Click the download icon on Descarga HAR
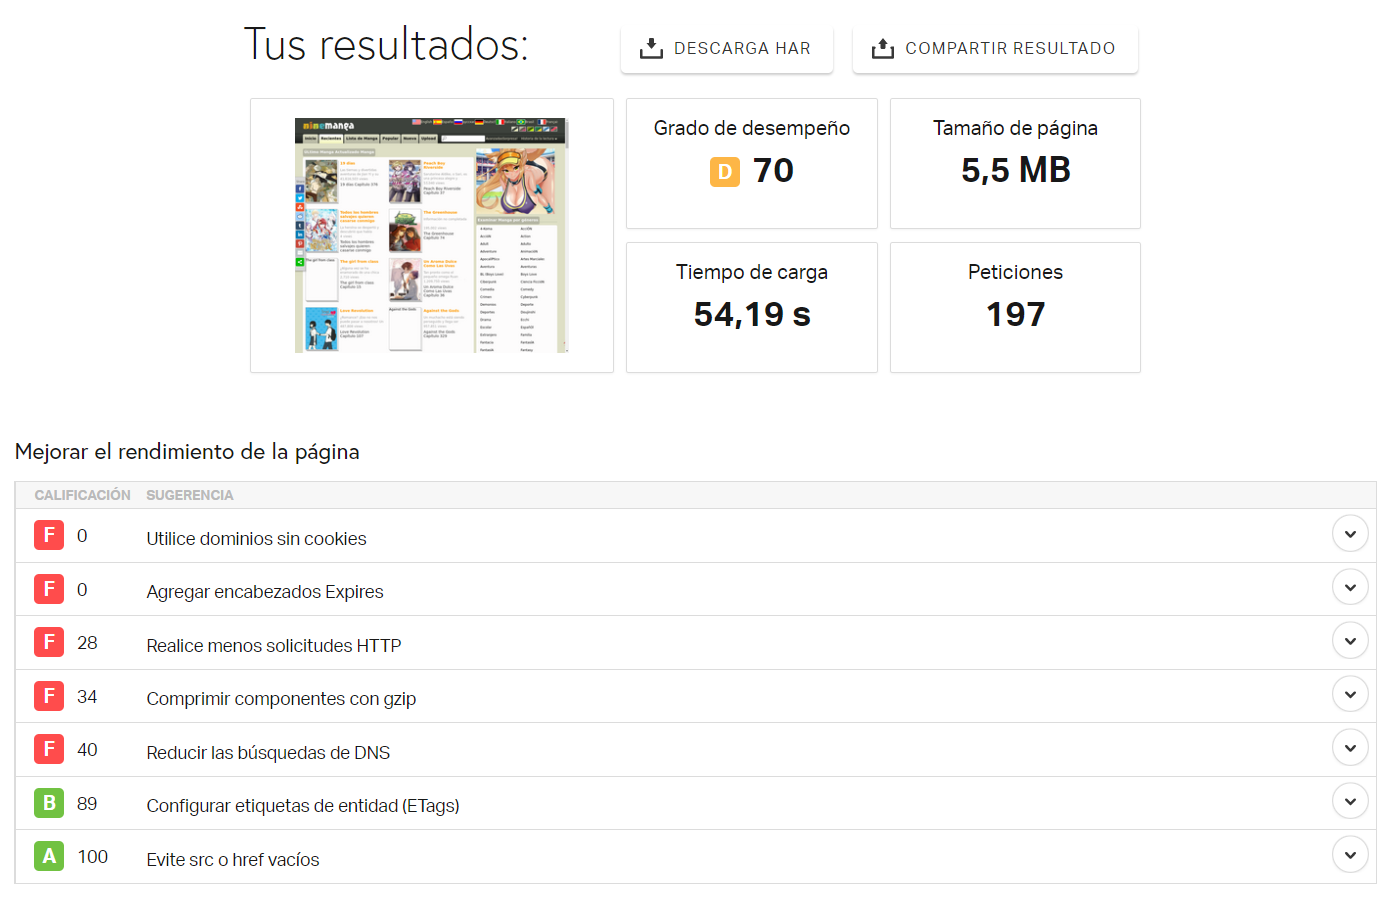The image size is (1395, 898). 651,48
